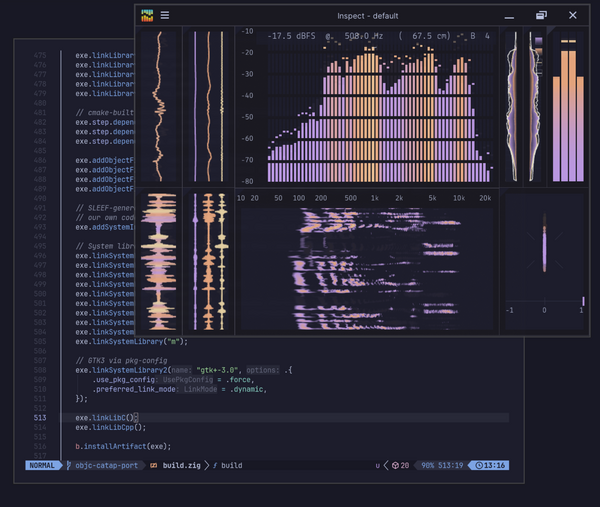600x507 pixels.
Task: Click the build function breadcrumb
Action: pos(231,465)
